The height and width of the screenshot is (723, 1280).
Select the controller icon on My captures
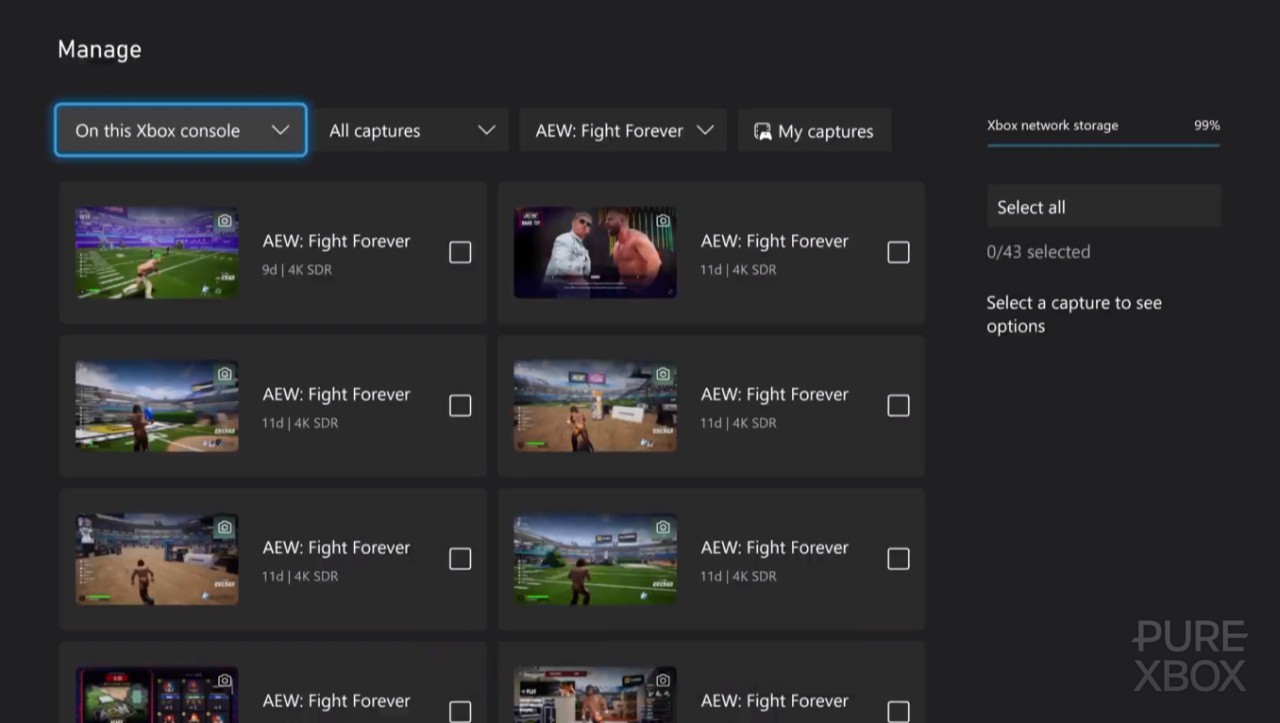(x=763, y=129)
